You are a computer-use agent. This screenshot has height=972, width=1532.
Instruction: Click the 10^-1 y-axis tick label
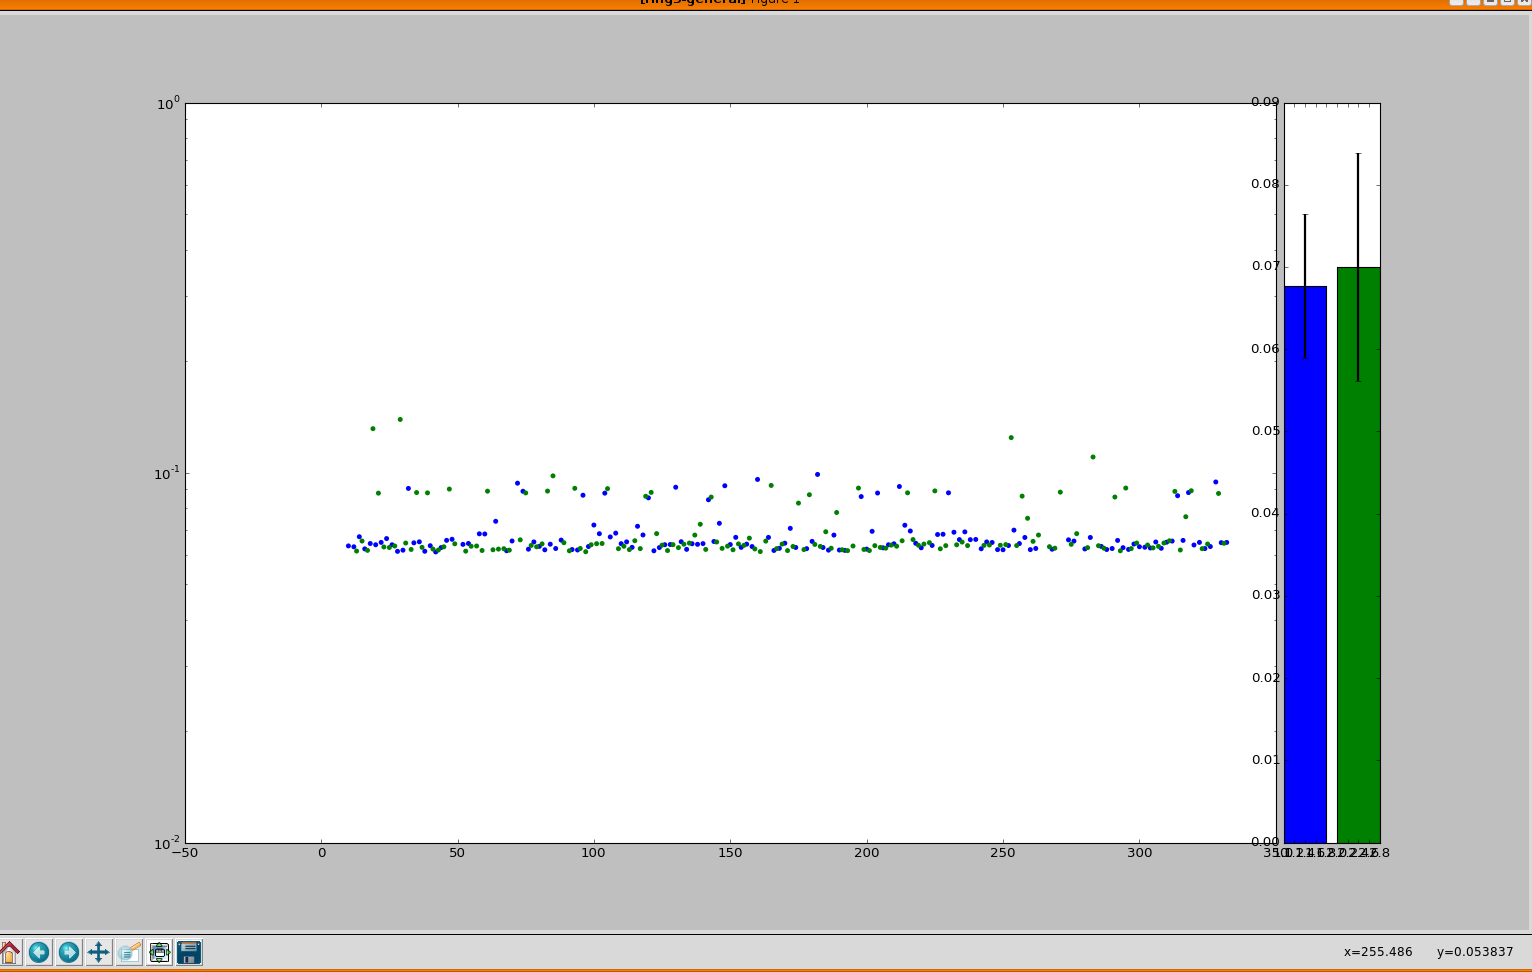tap(165, 473)
